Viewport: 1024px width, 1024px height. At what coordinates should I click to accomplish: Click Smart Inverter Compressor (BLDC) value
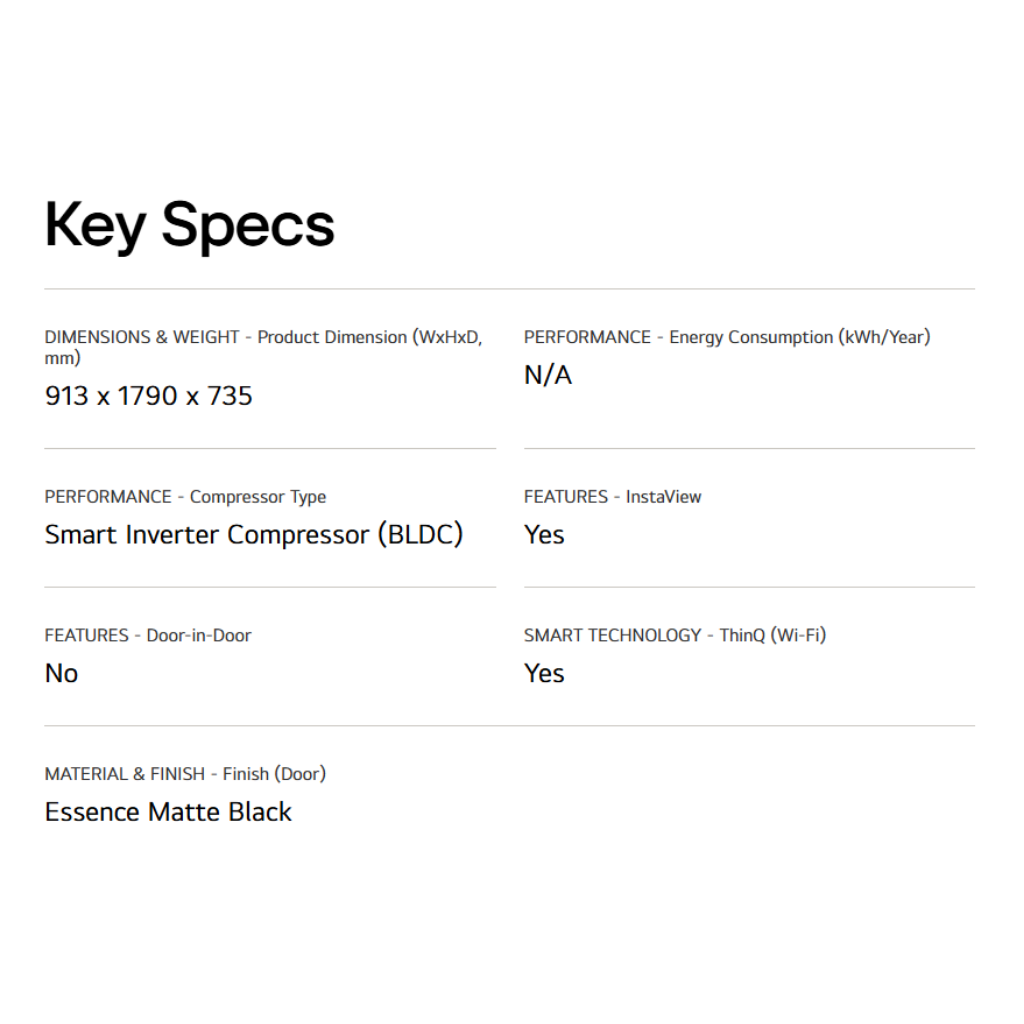pyautogui.click(x=254, y=535)
